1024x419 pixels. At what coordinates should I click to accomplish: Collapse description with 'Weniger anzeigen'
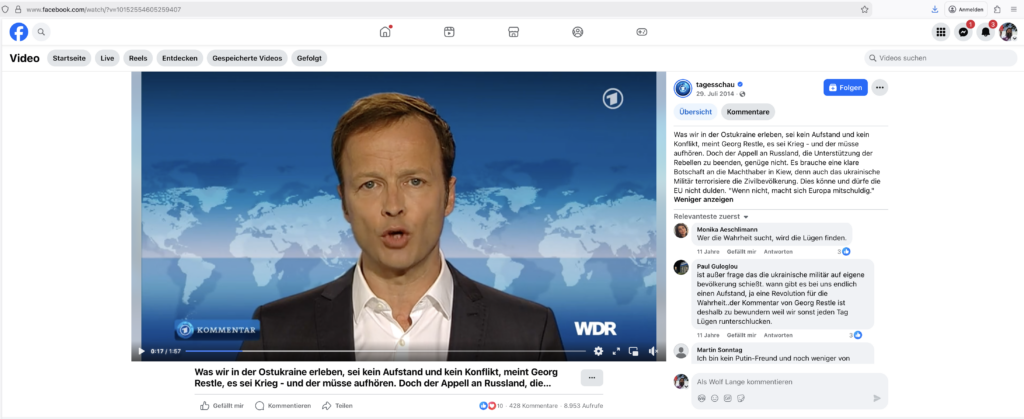[x=703, y=199]
